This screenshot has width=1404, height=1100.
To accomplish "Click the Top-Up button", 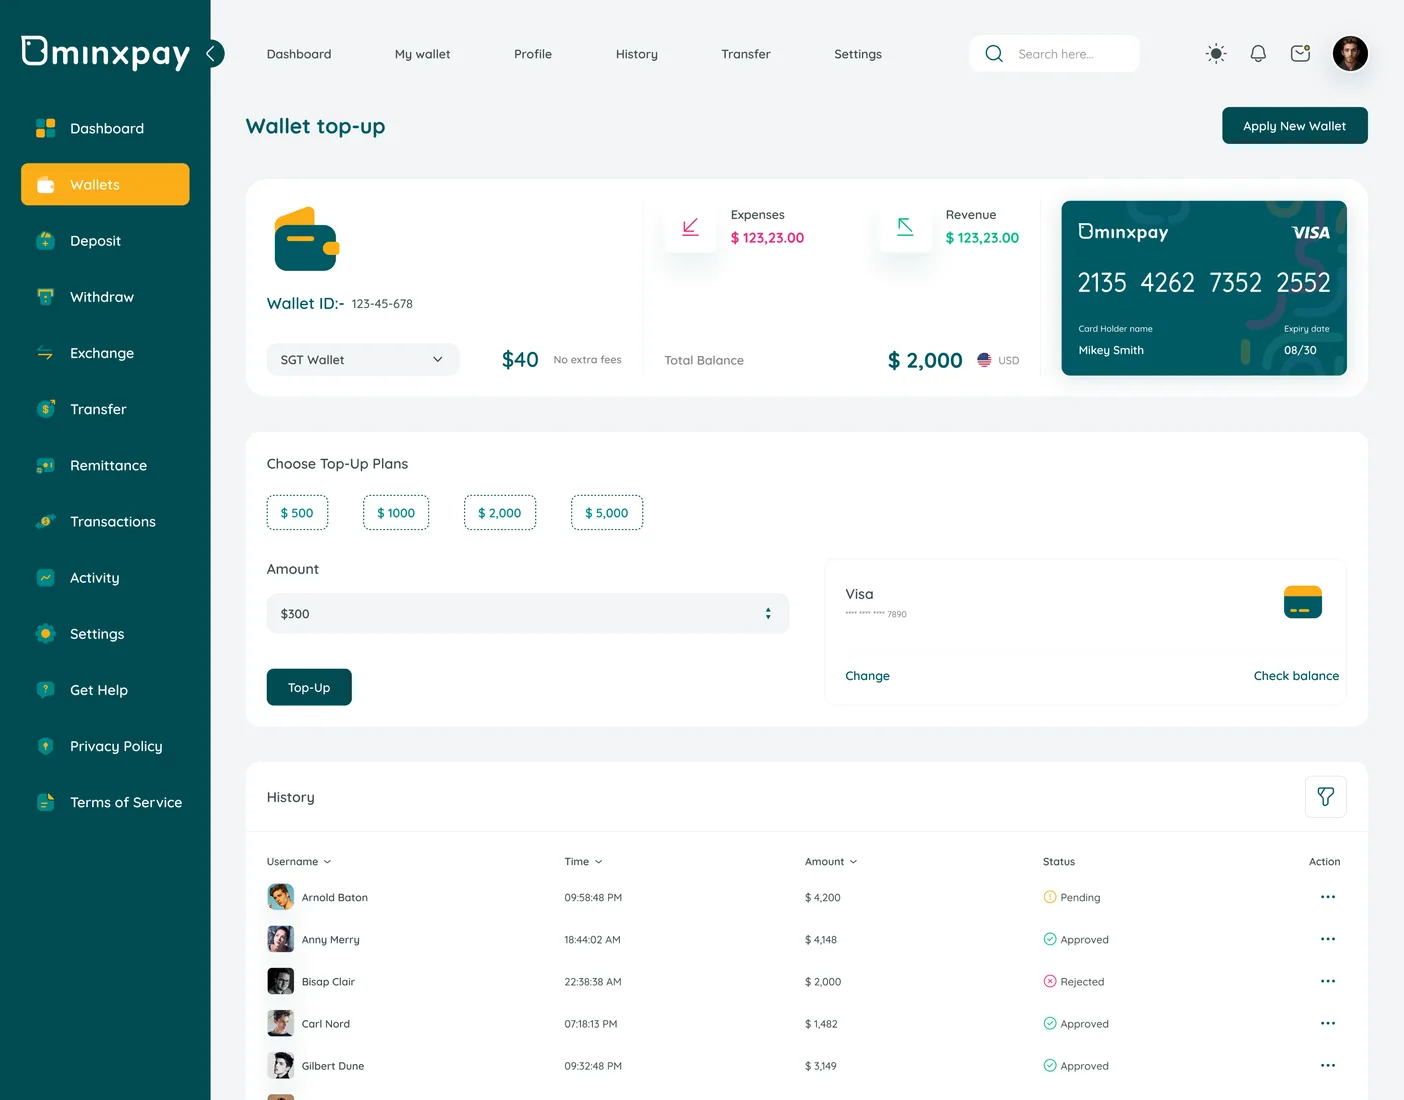I will [x=309, y=687].
